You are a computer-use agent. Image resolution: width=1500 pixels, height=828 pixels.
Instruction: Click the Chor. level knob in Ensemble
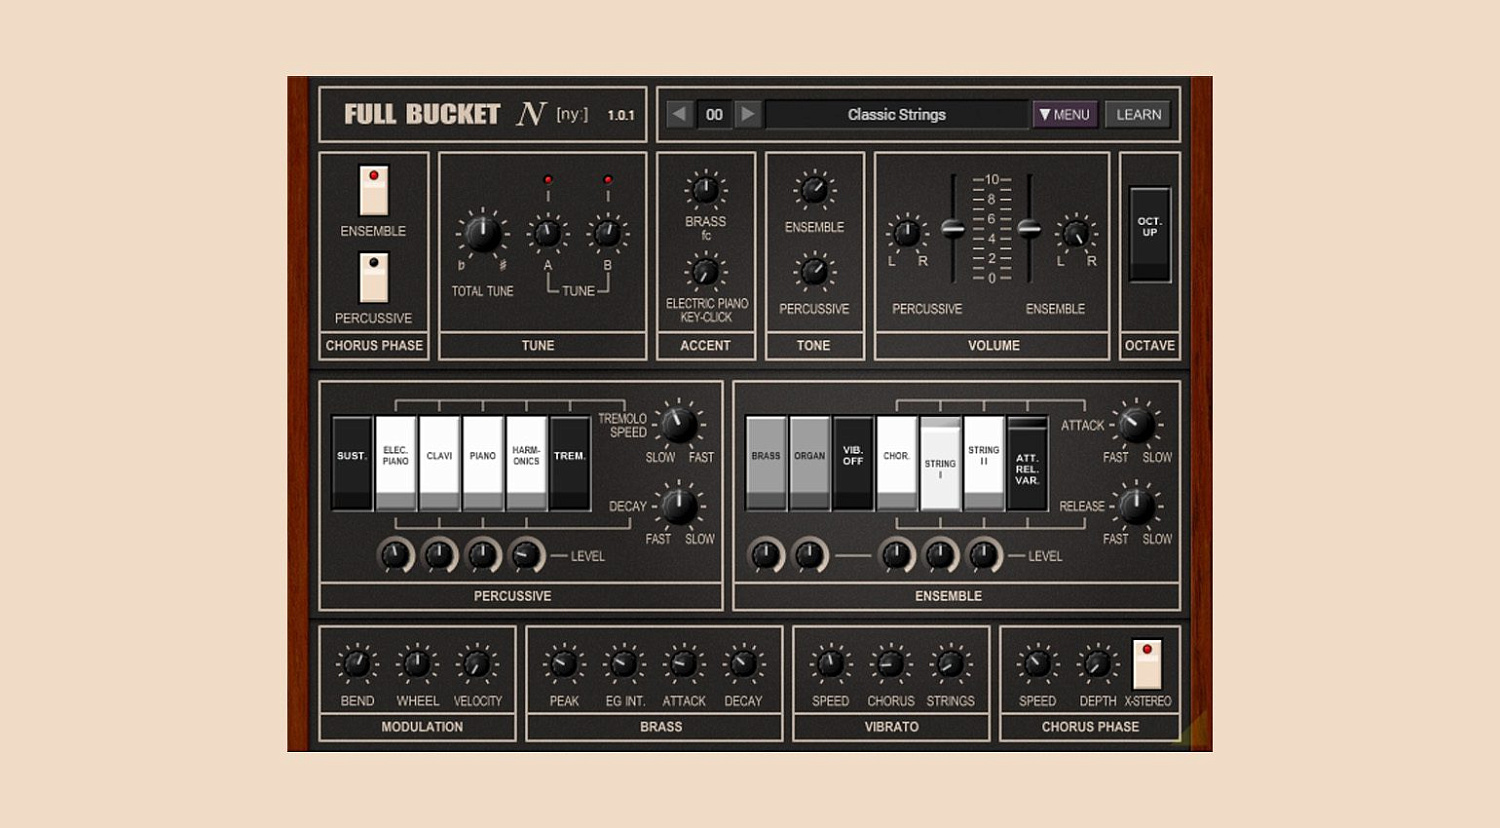(x=897, y=555)
